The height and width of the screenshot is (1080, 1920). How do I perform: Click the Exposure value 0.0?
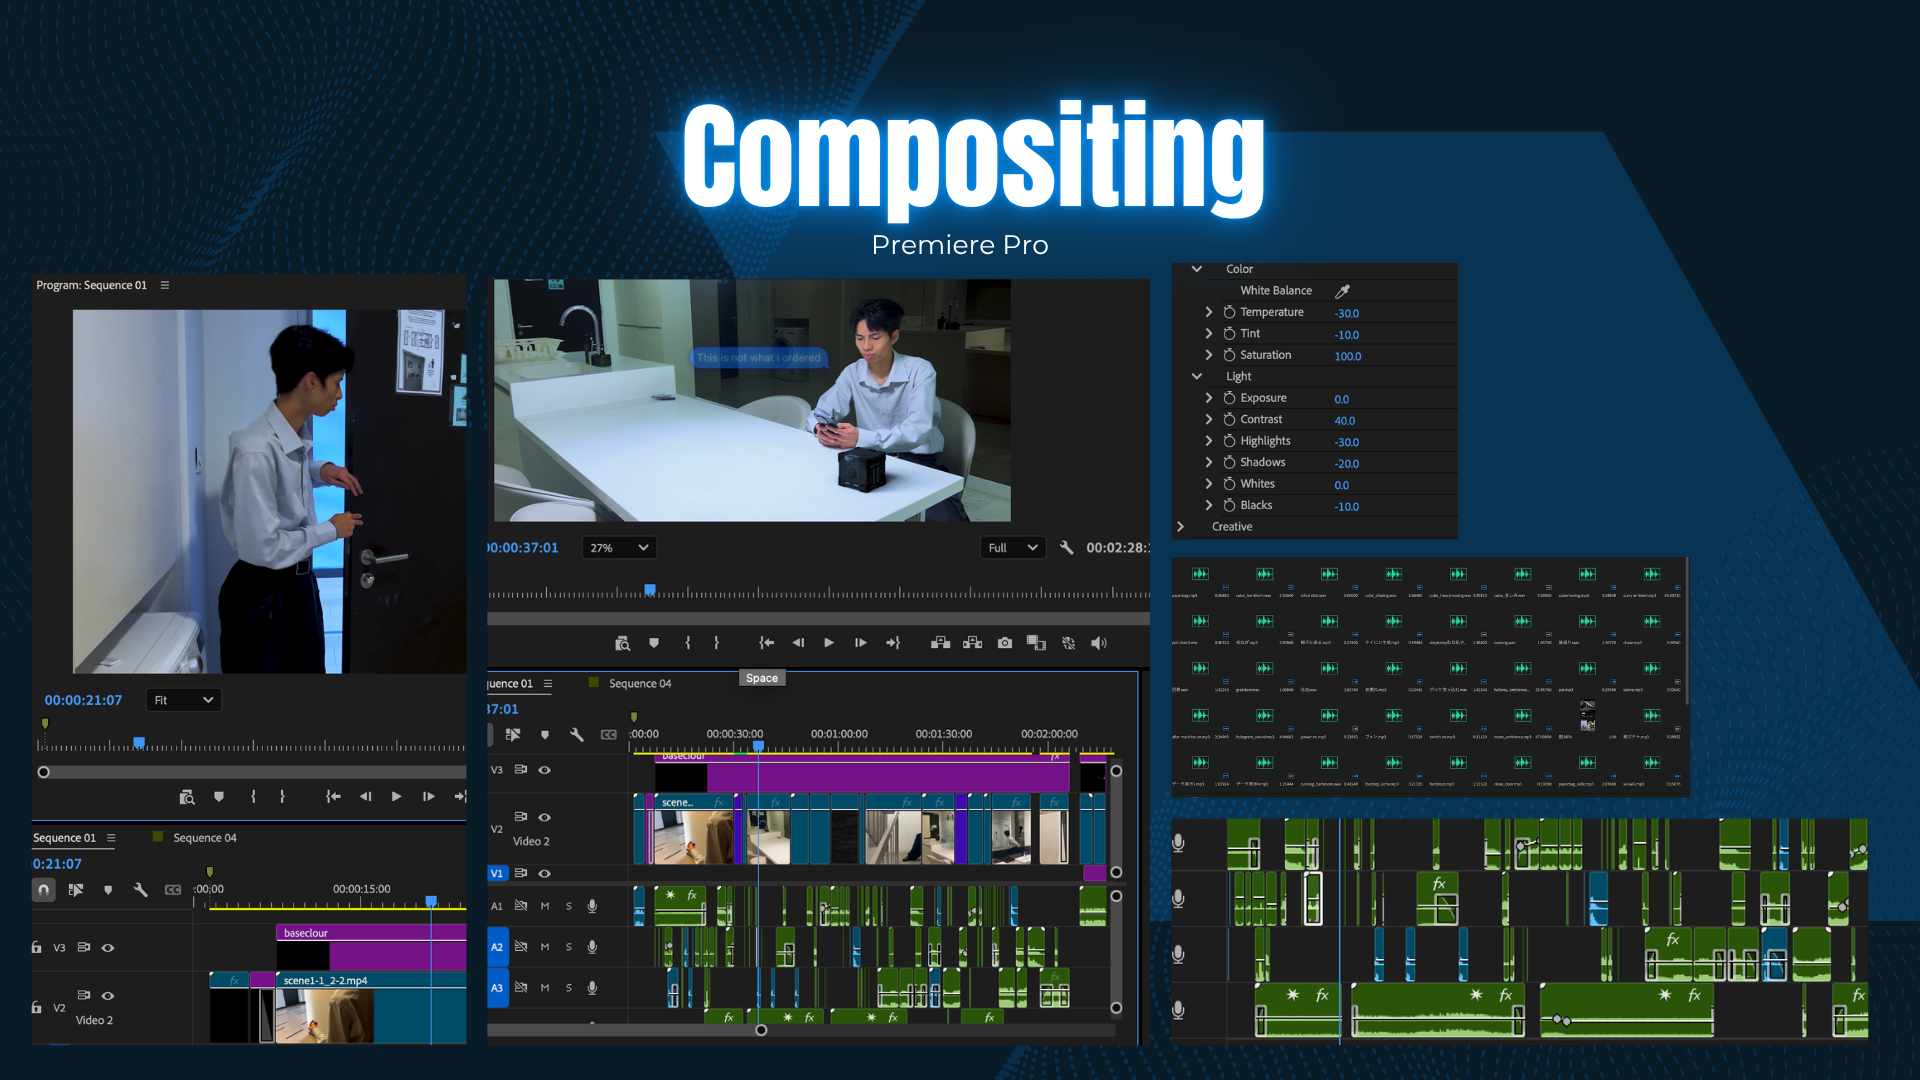click(1342, 399)
